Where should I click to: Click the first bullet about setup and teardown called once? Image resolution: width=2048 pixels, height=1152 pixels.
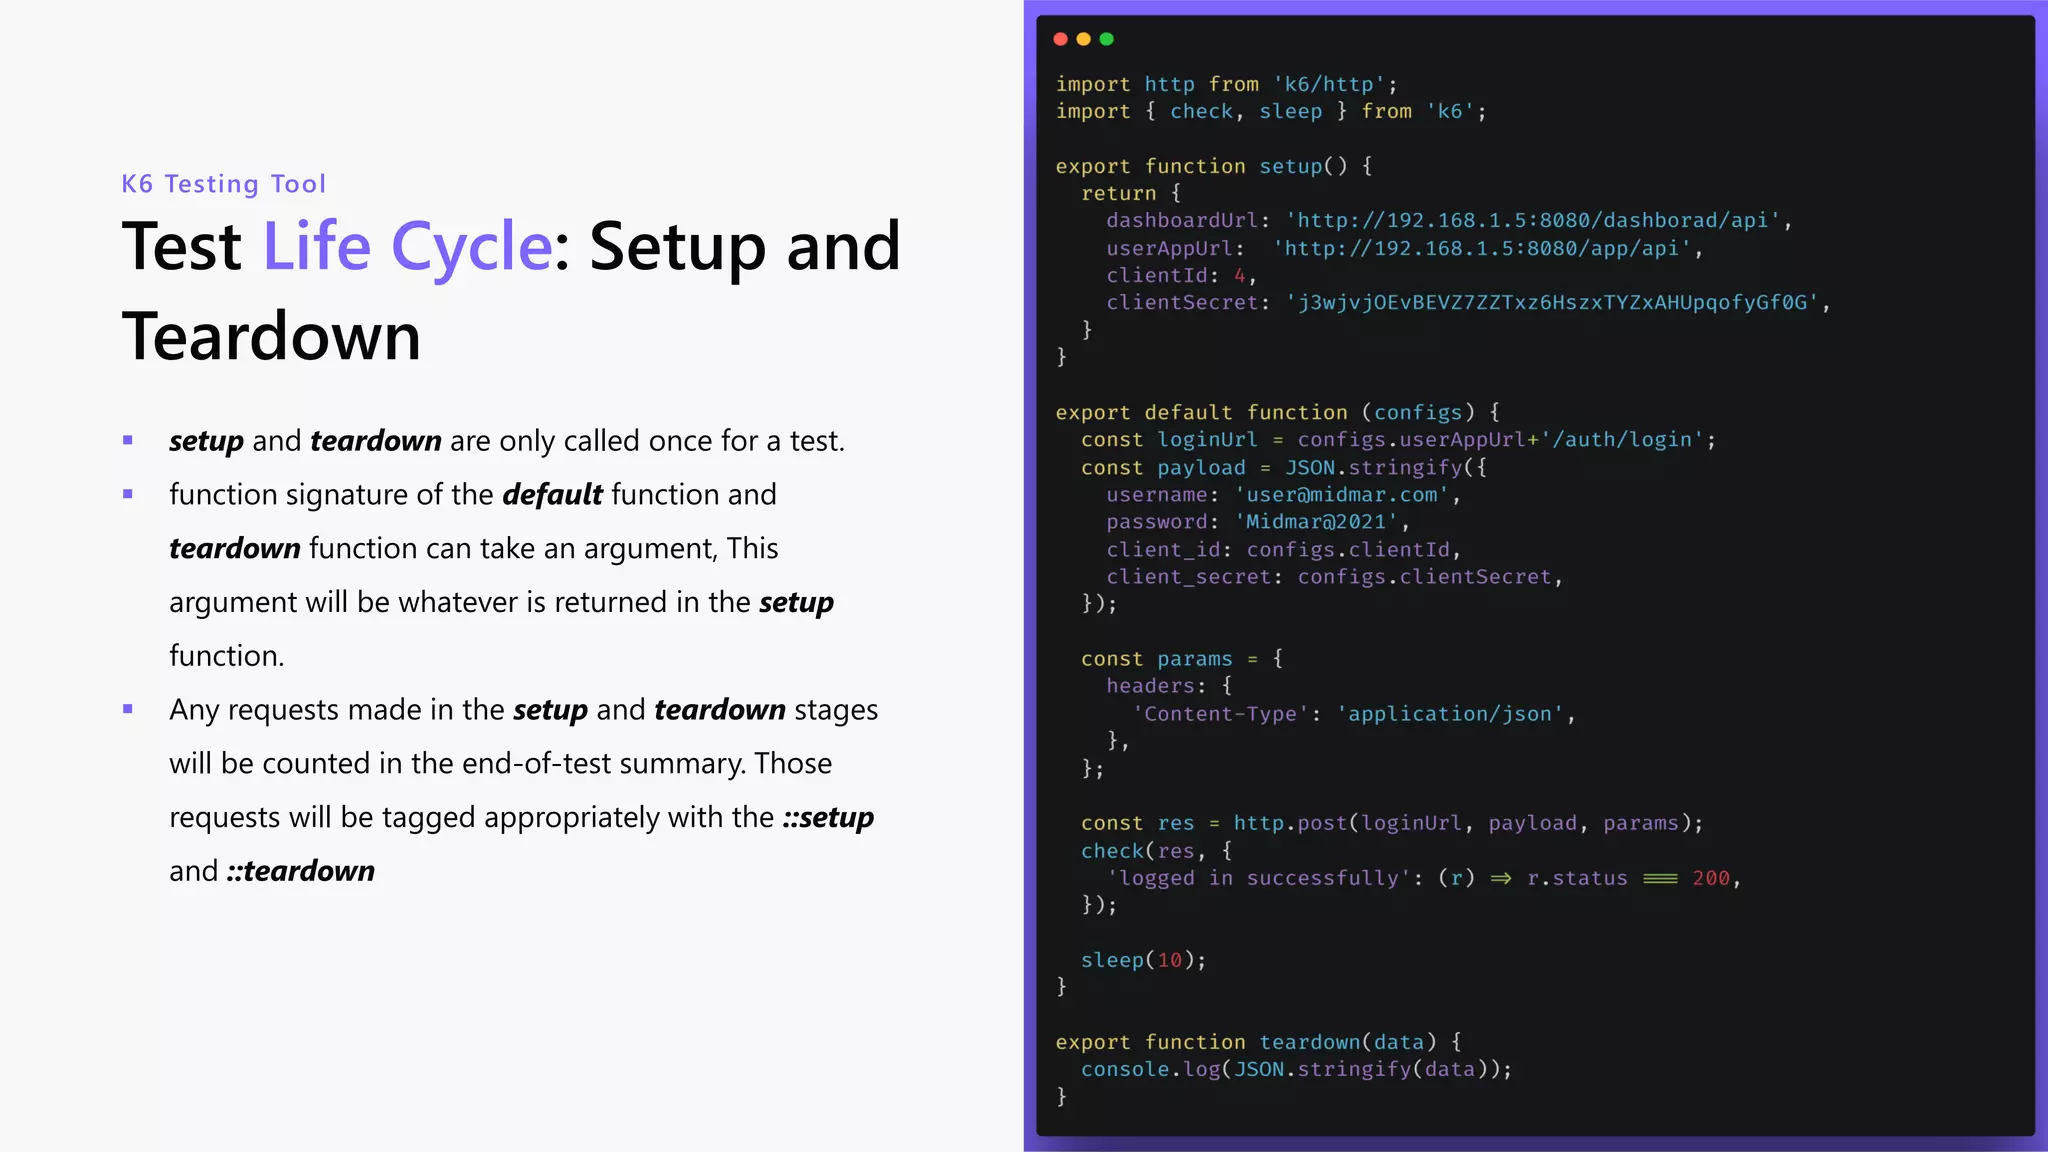click(x=507, y=441)
